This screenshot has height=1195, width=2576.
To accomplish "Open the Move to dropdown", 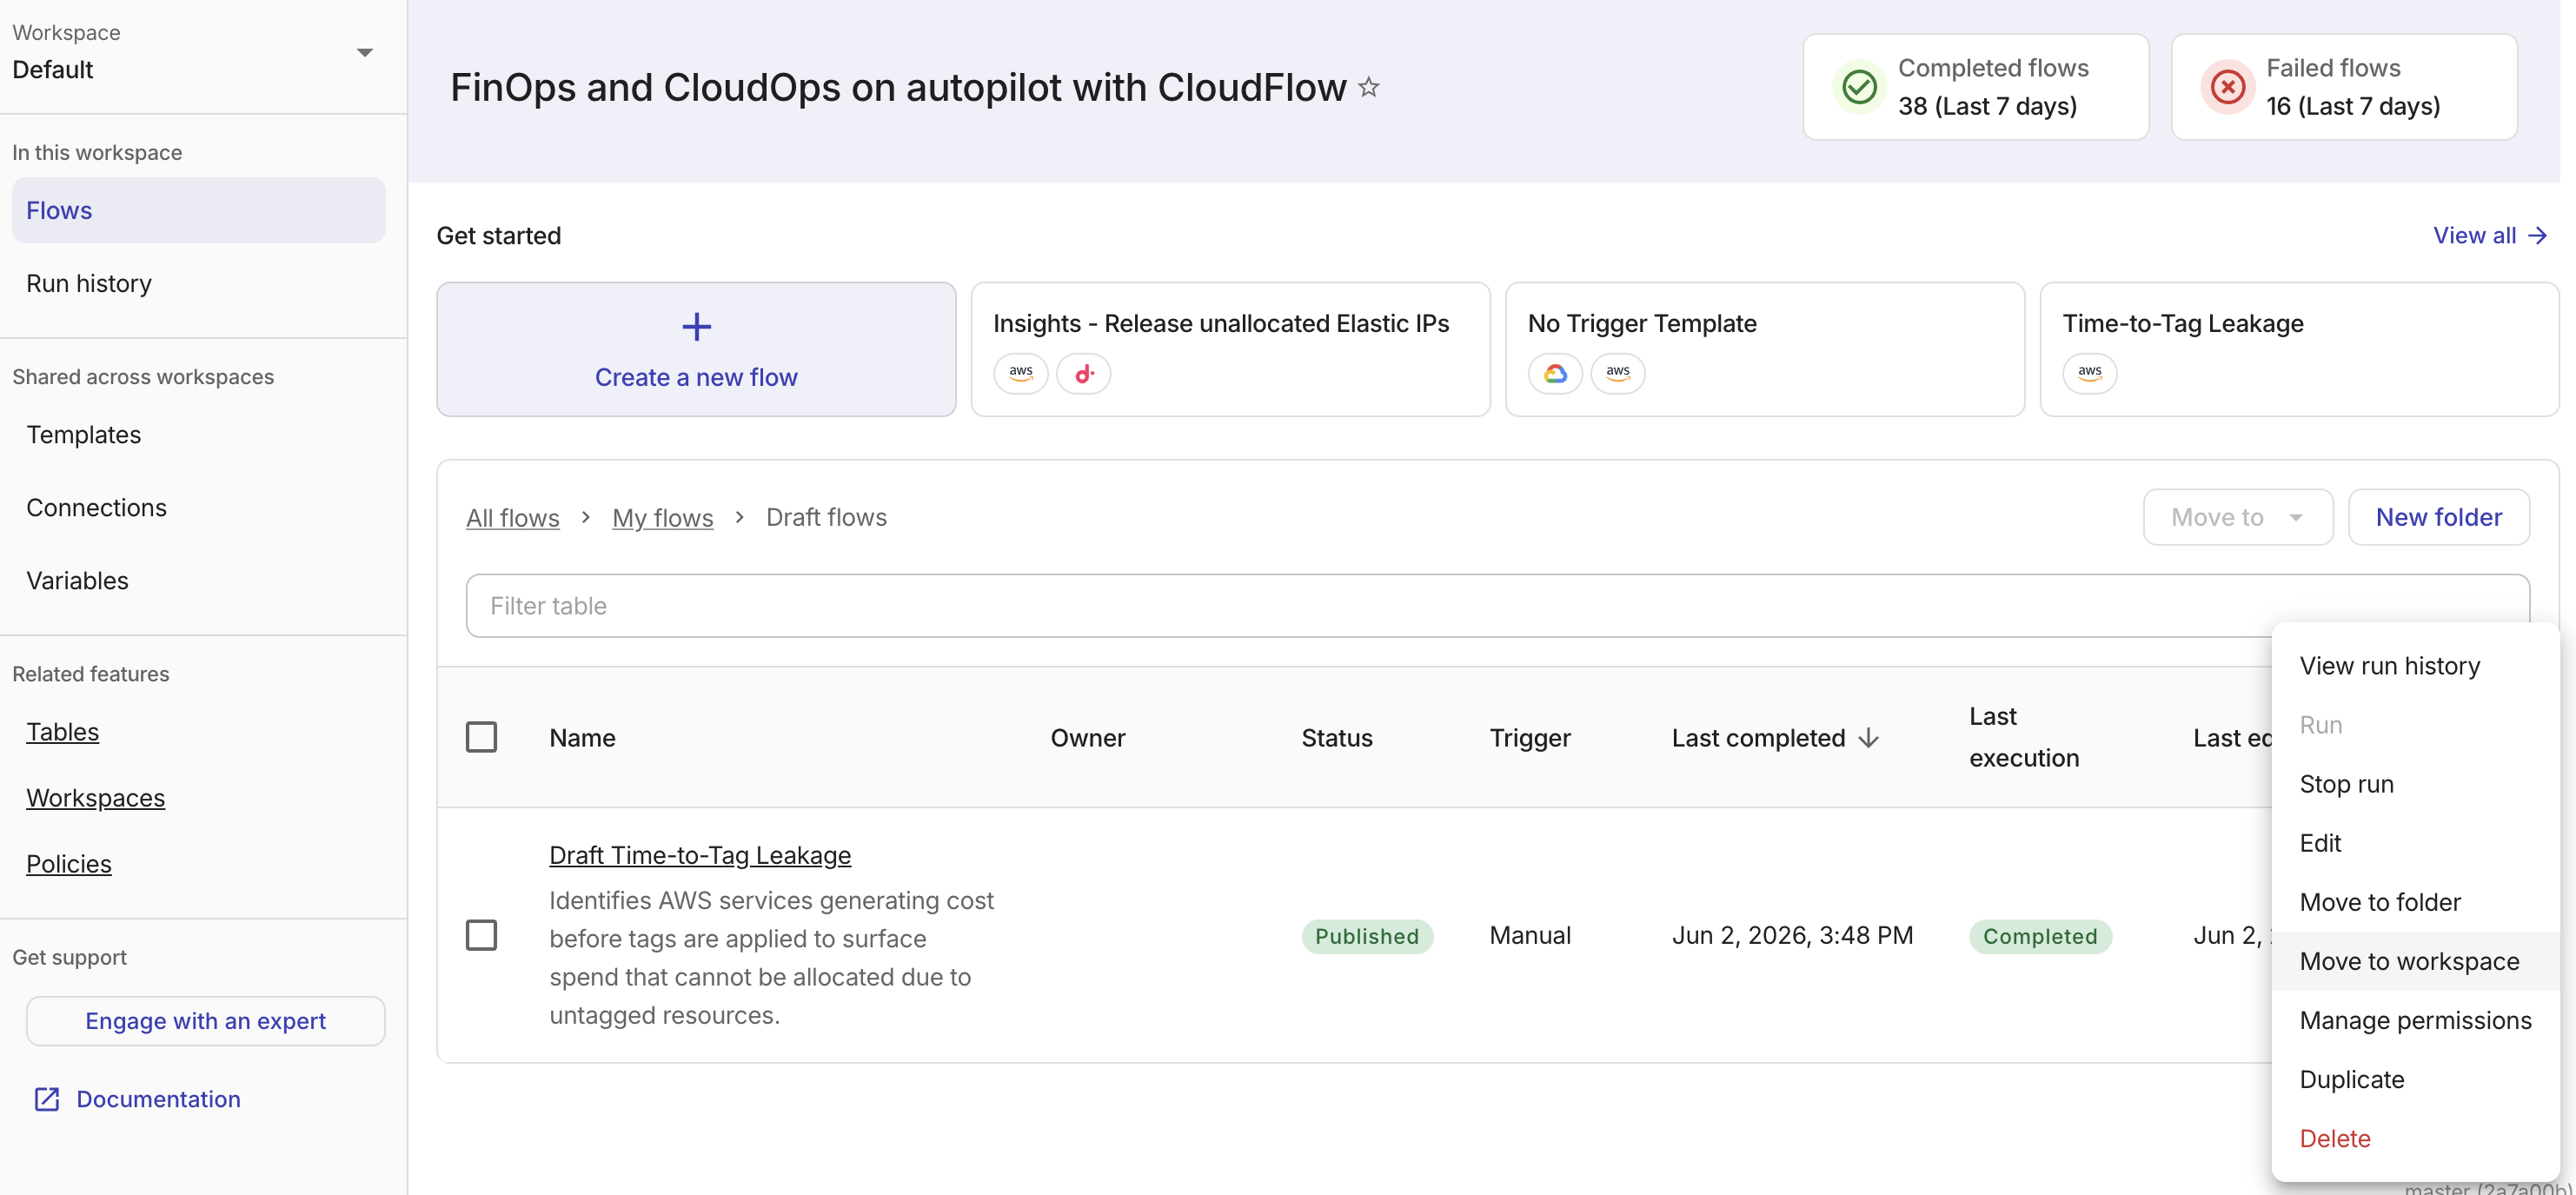I will [2238, 517].
